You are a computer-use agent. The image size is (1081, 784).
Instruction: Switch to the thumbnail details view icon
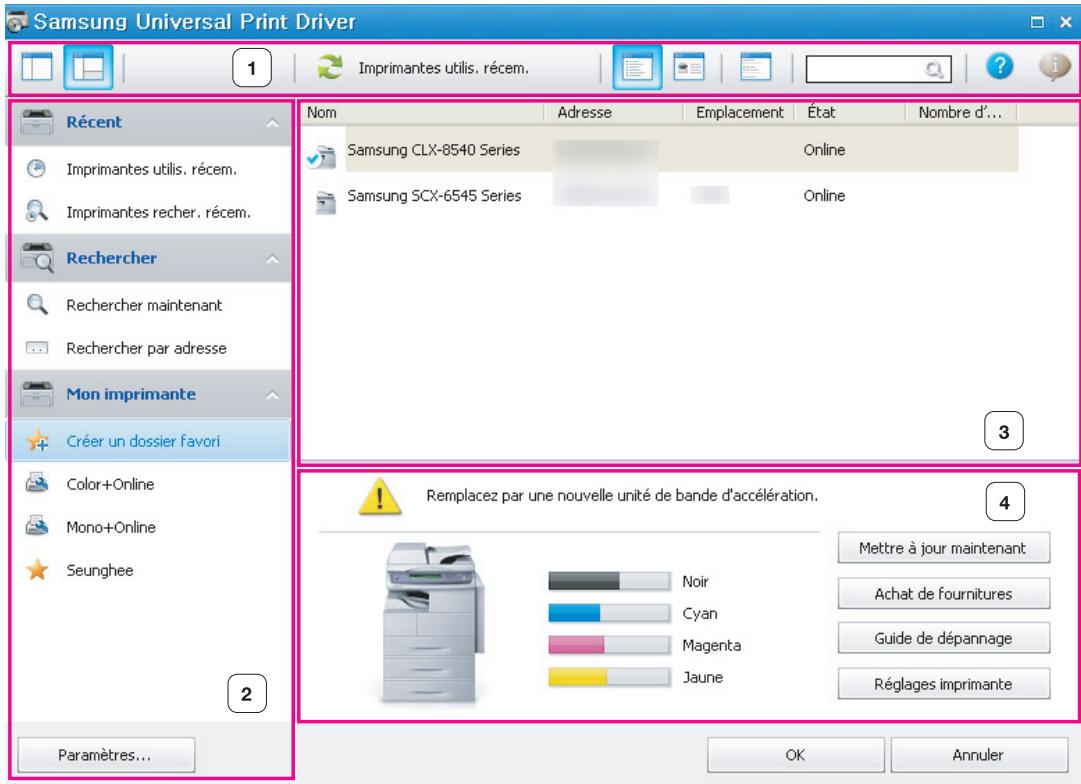689,68
